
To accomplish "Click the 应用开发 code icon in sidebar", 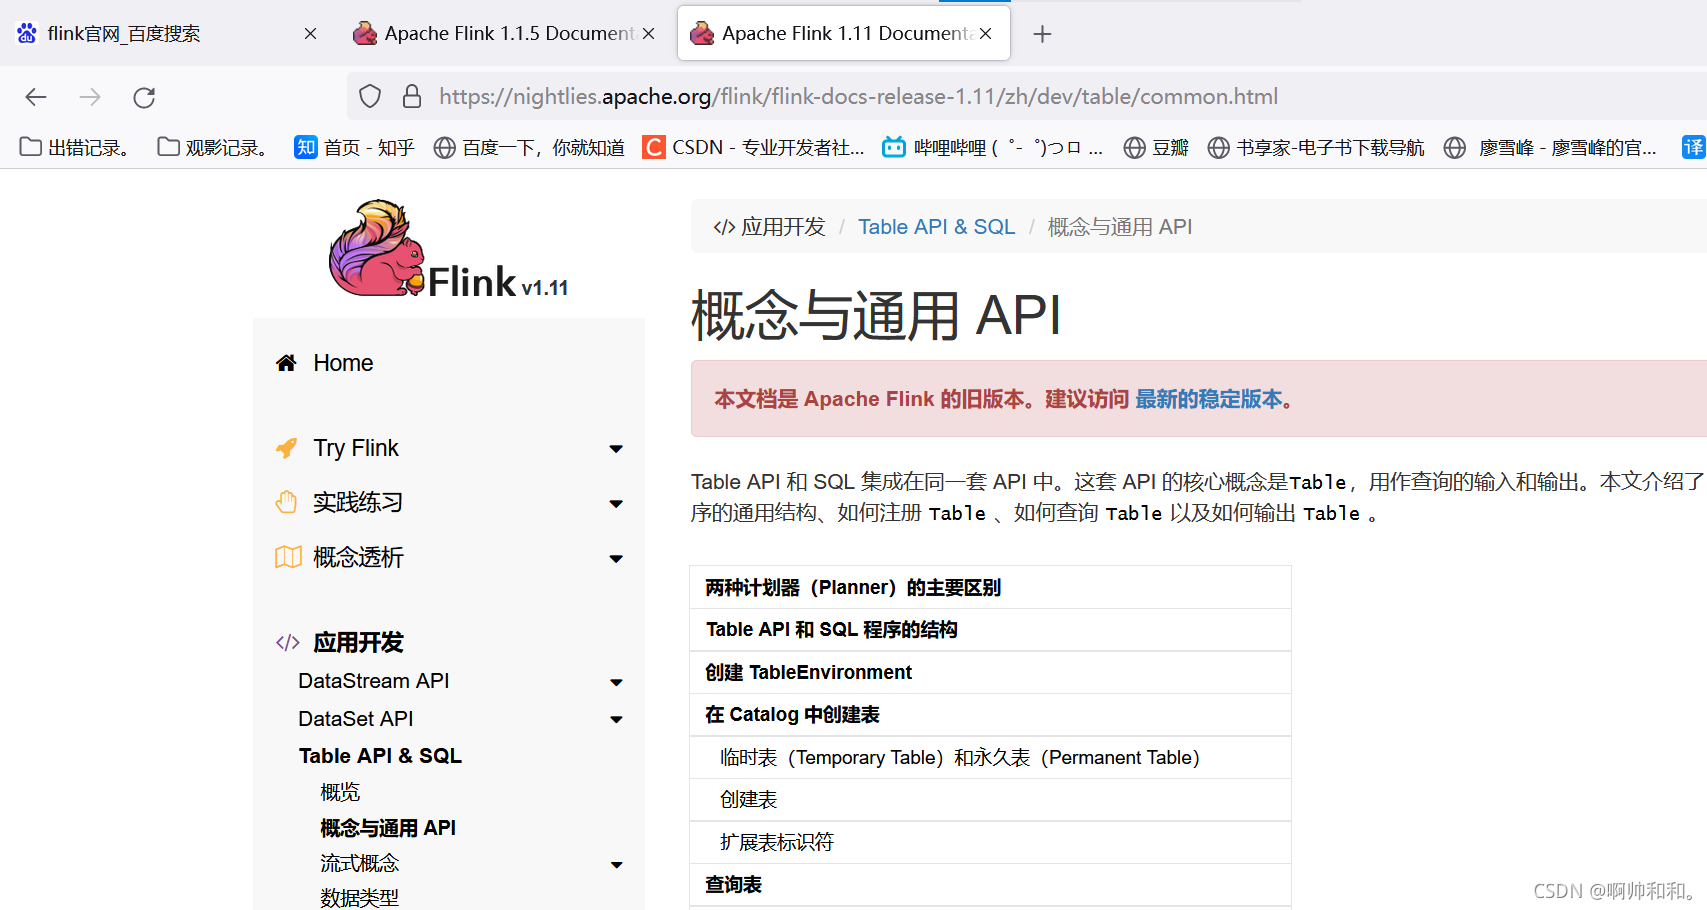I will click(x=288, y=642).
